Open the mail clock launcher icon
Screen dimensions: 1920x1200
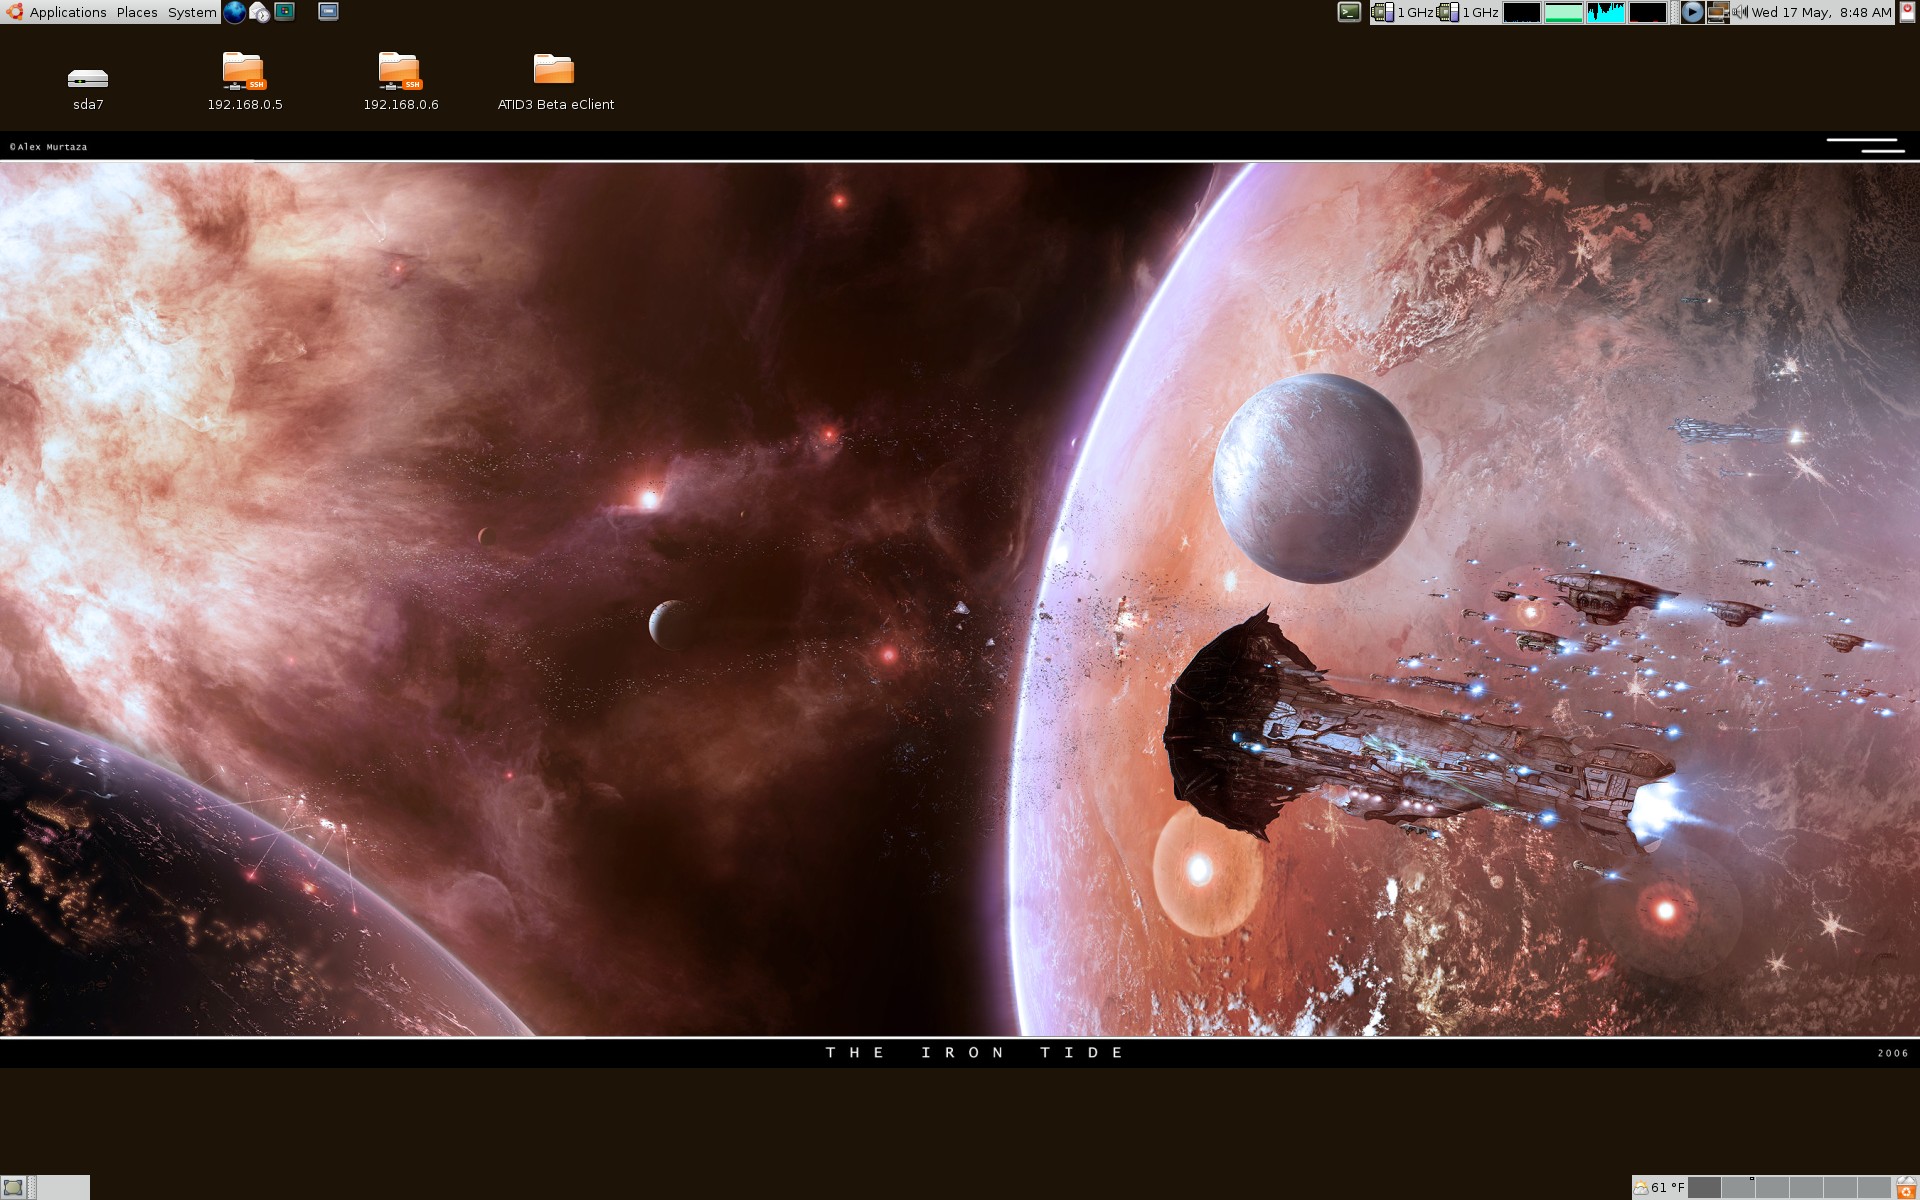coord(259,12)
